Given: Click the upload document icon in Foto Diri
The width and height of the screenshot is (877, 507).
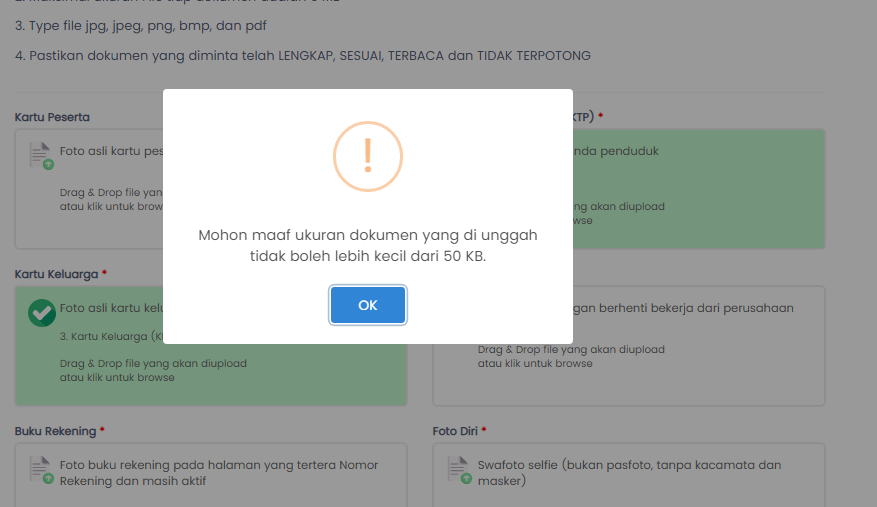Looking at the screenshot, I should click(459, 470).
